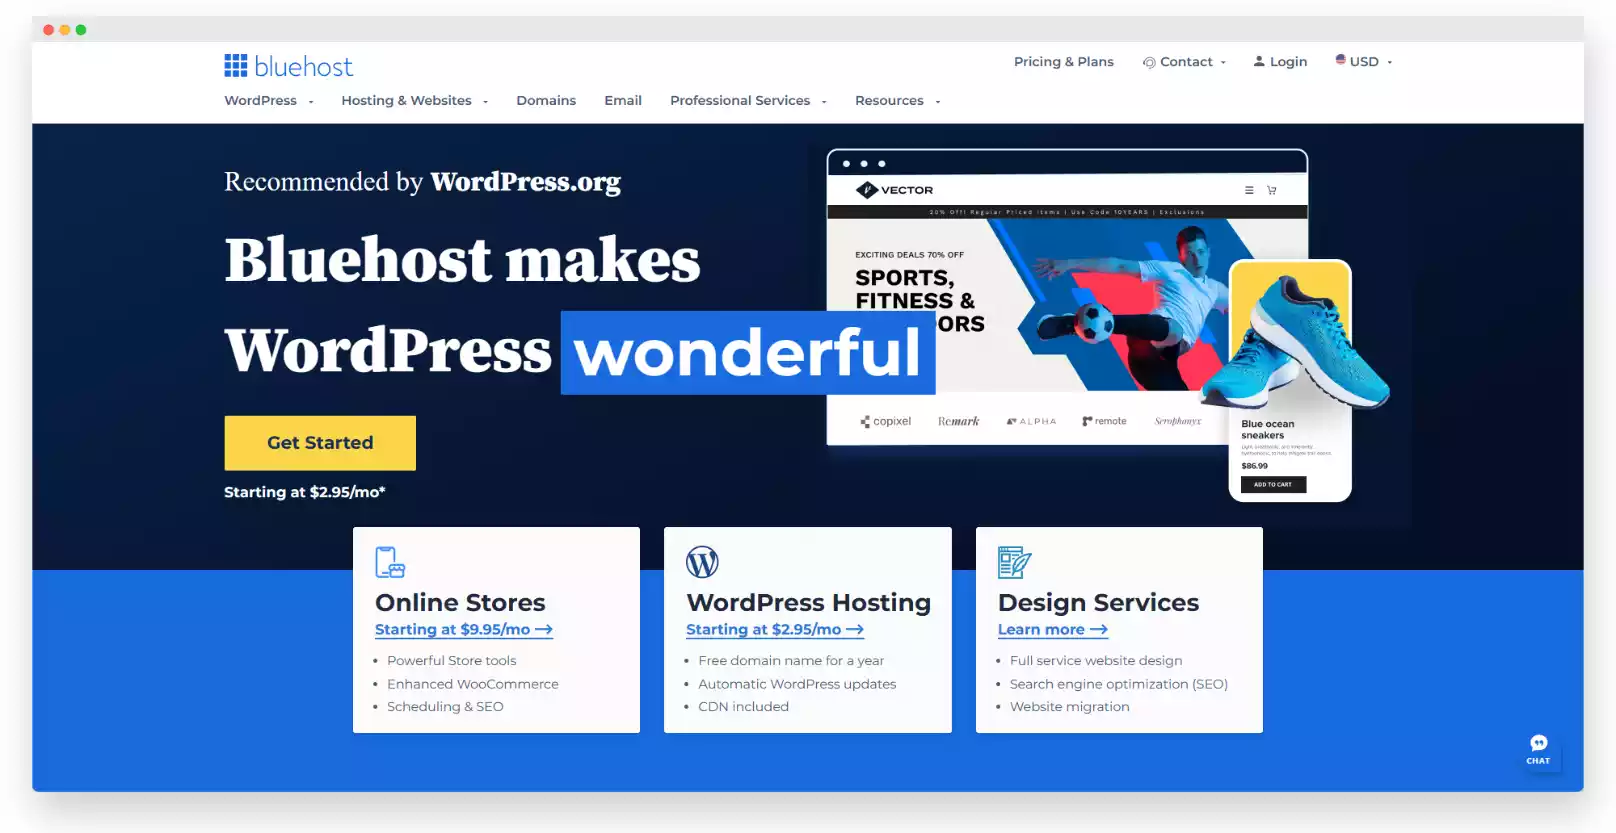This screenshot has height=833, width=1616.
Task: Go to Pricing & Plans
Action: pos(1063,61)
